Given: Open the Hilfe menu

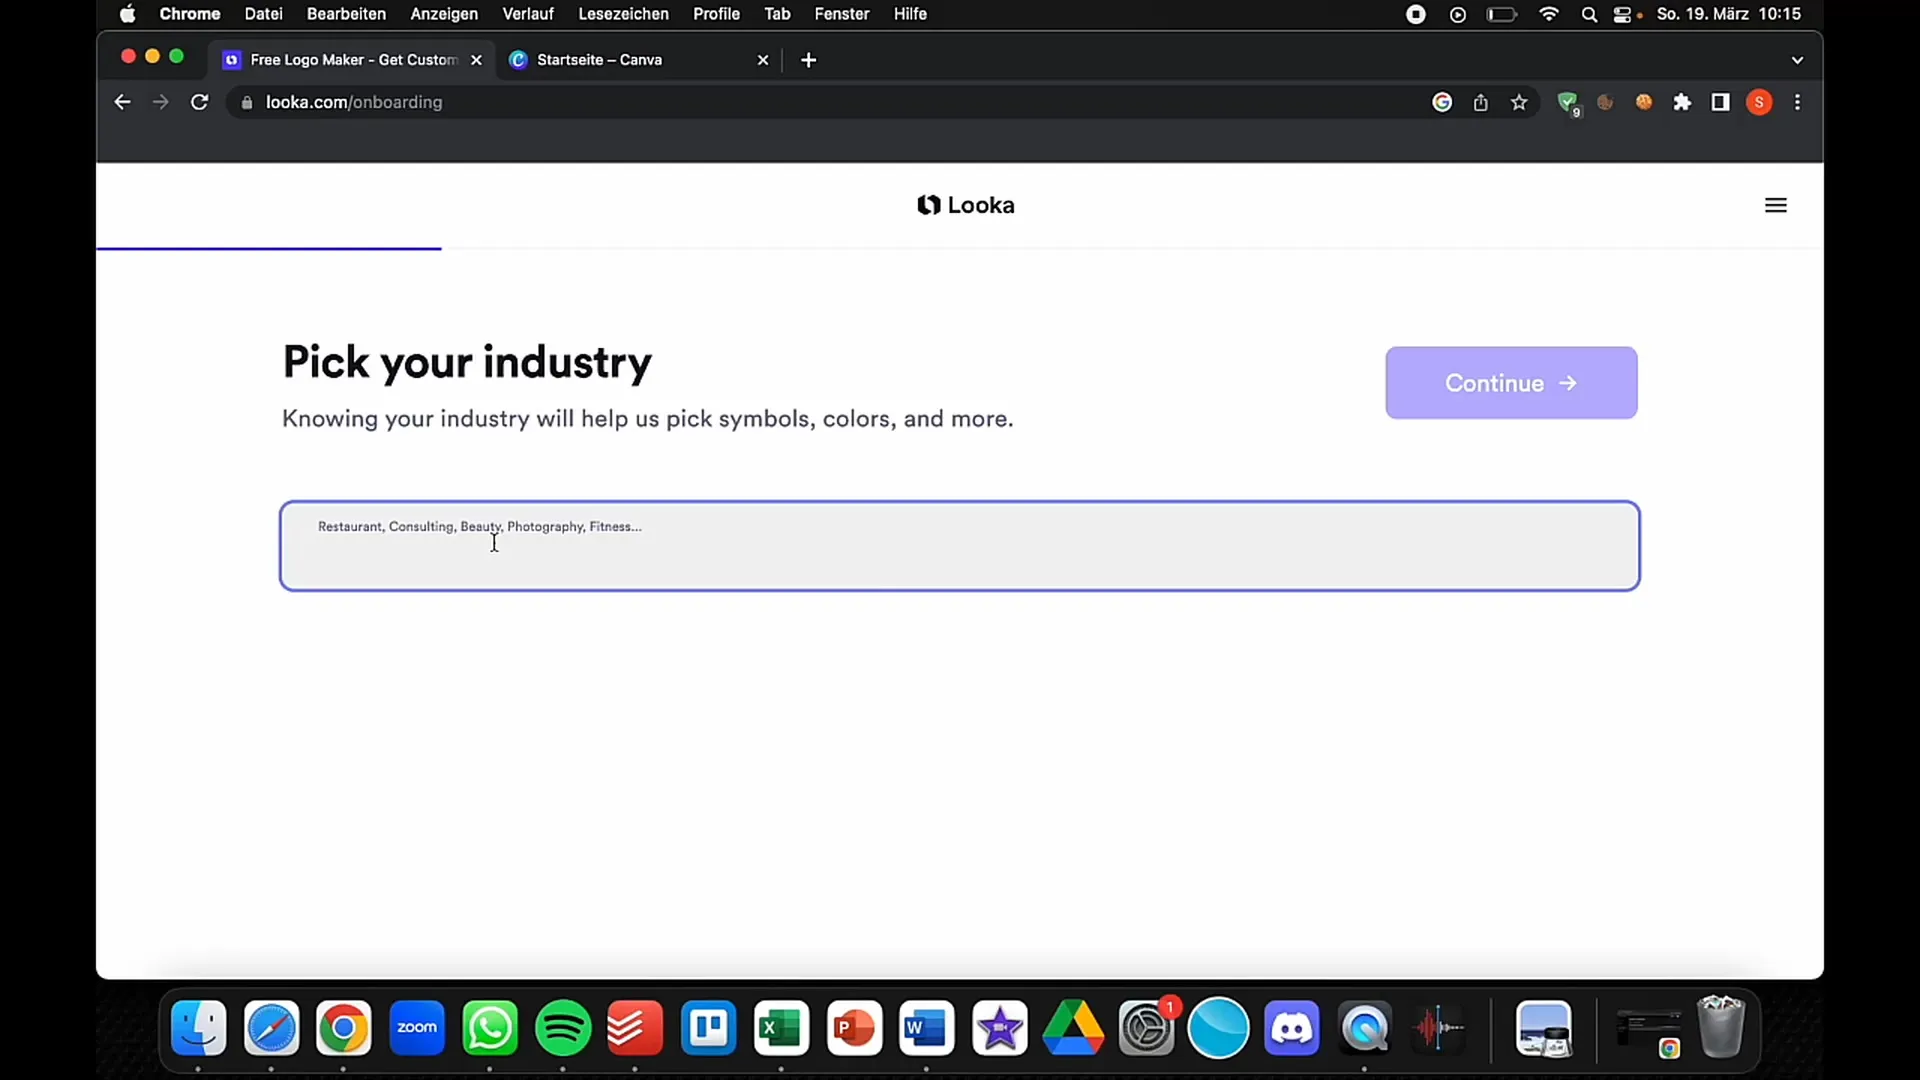Looking at the screenshot, I should 910,14.
